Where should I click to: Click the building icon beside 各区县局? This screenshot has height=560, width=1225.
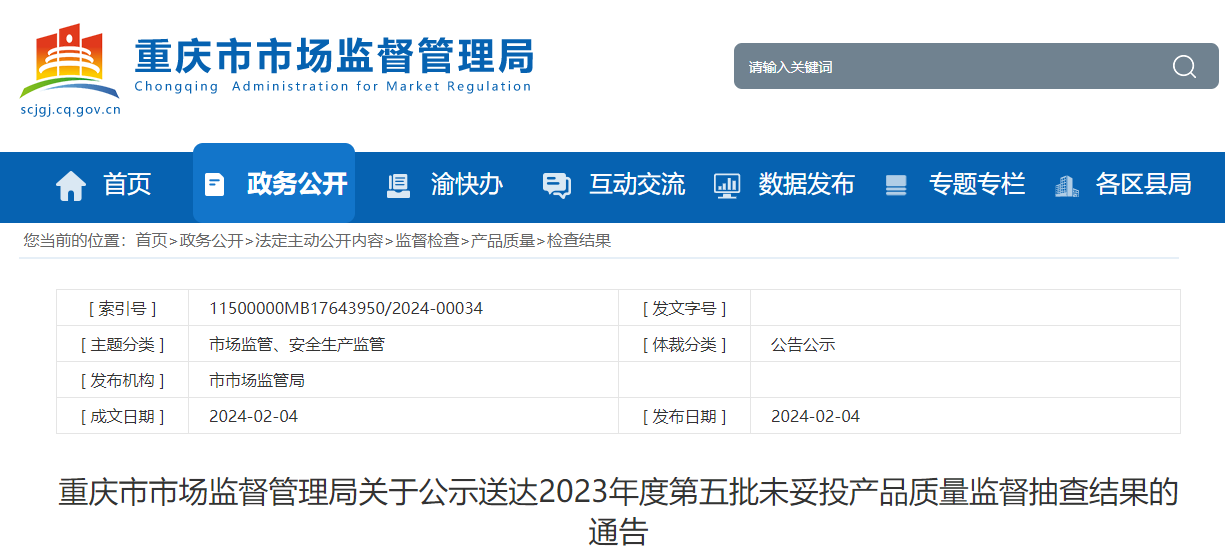(1066, 185)
